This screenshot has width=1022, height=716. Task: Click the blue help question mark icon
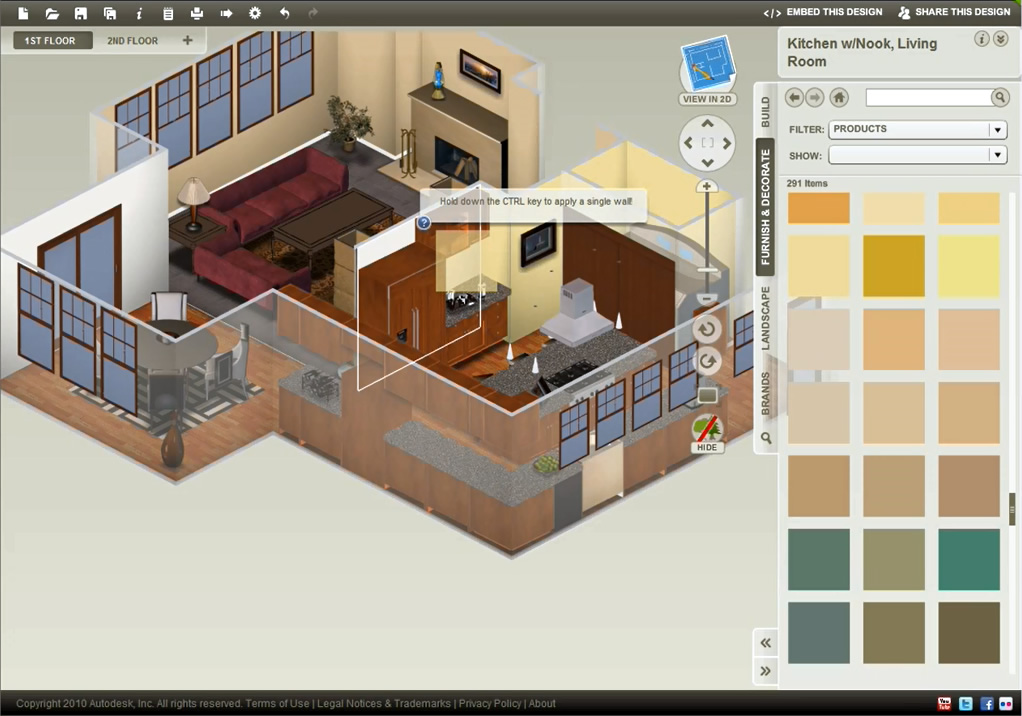pos(424,223)
